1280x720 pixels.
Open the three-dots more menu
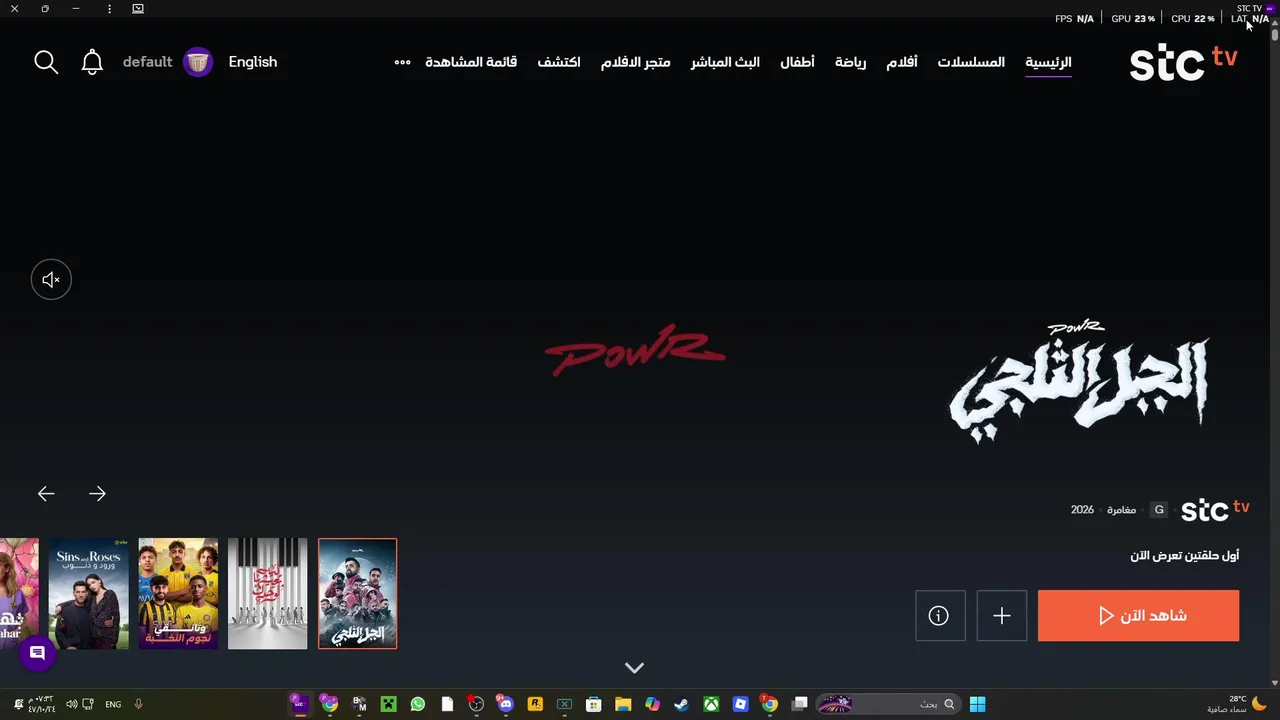click(x=402, y=62)
